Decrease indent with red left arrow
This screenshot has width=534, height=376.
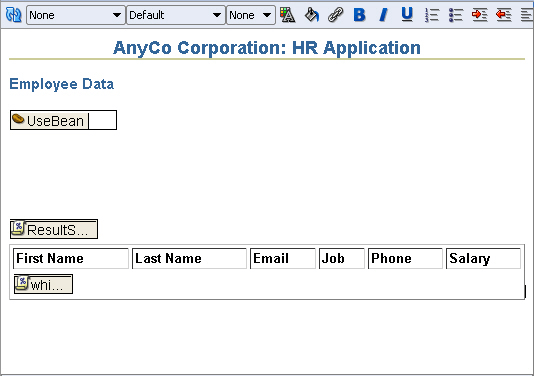[504, 15]
